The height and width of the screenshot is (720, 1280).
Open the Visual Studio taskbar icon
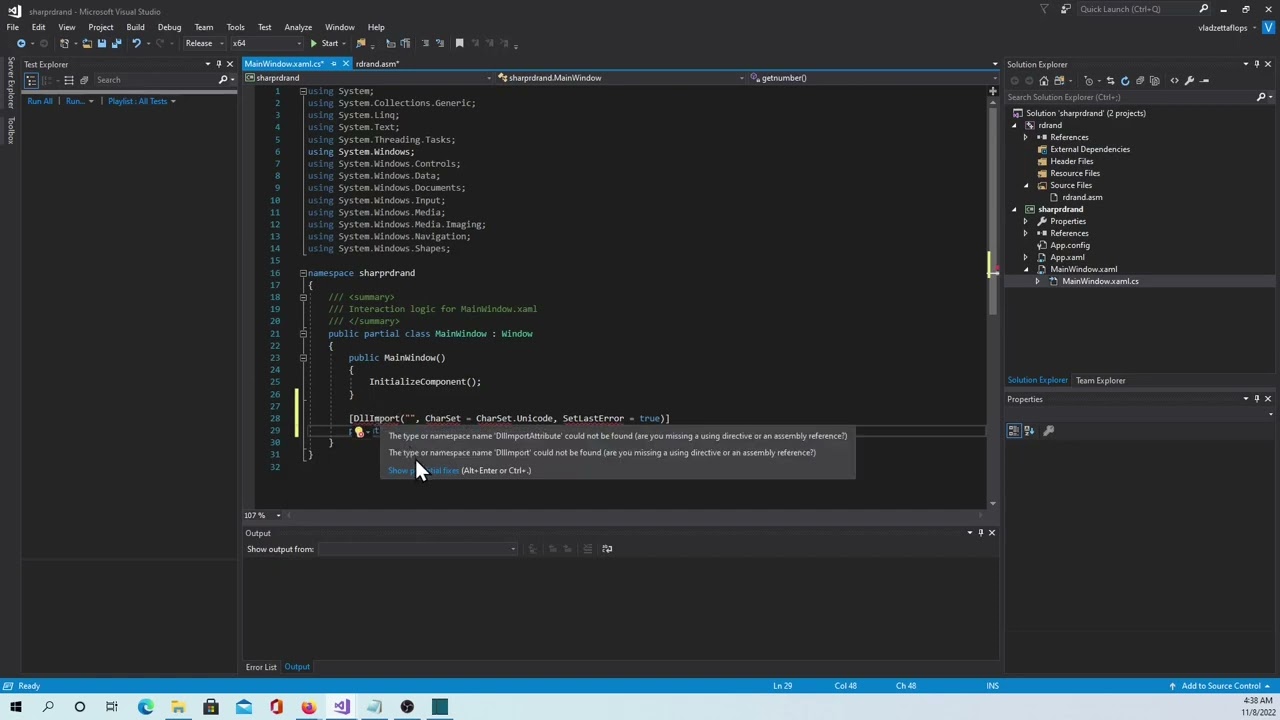pyautogui.click(x=341, y=707)
